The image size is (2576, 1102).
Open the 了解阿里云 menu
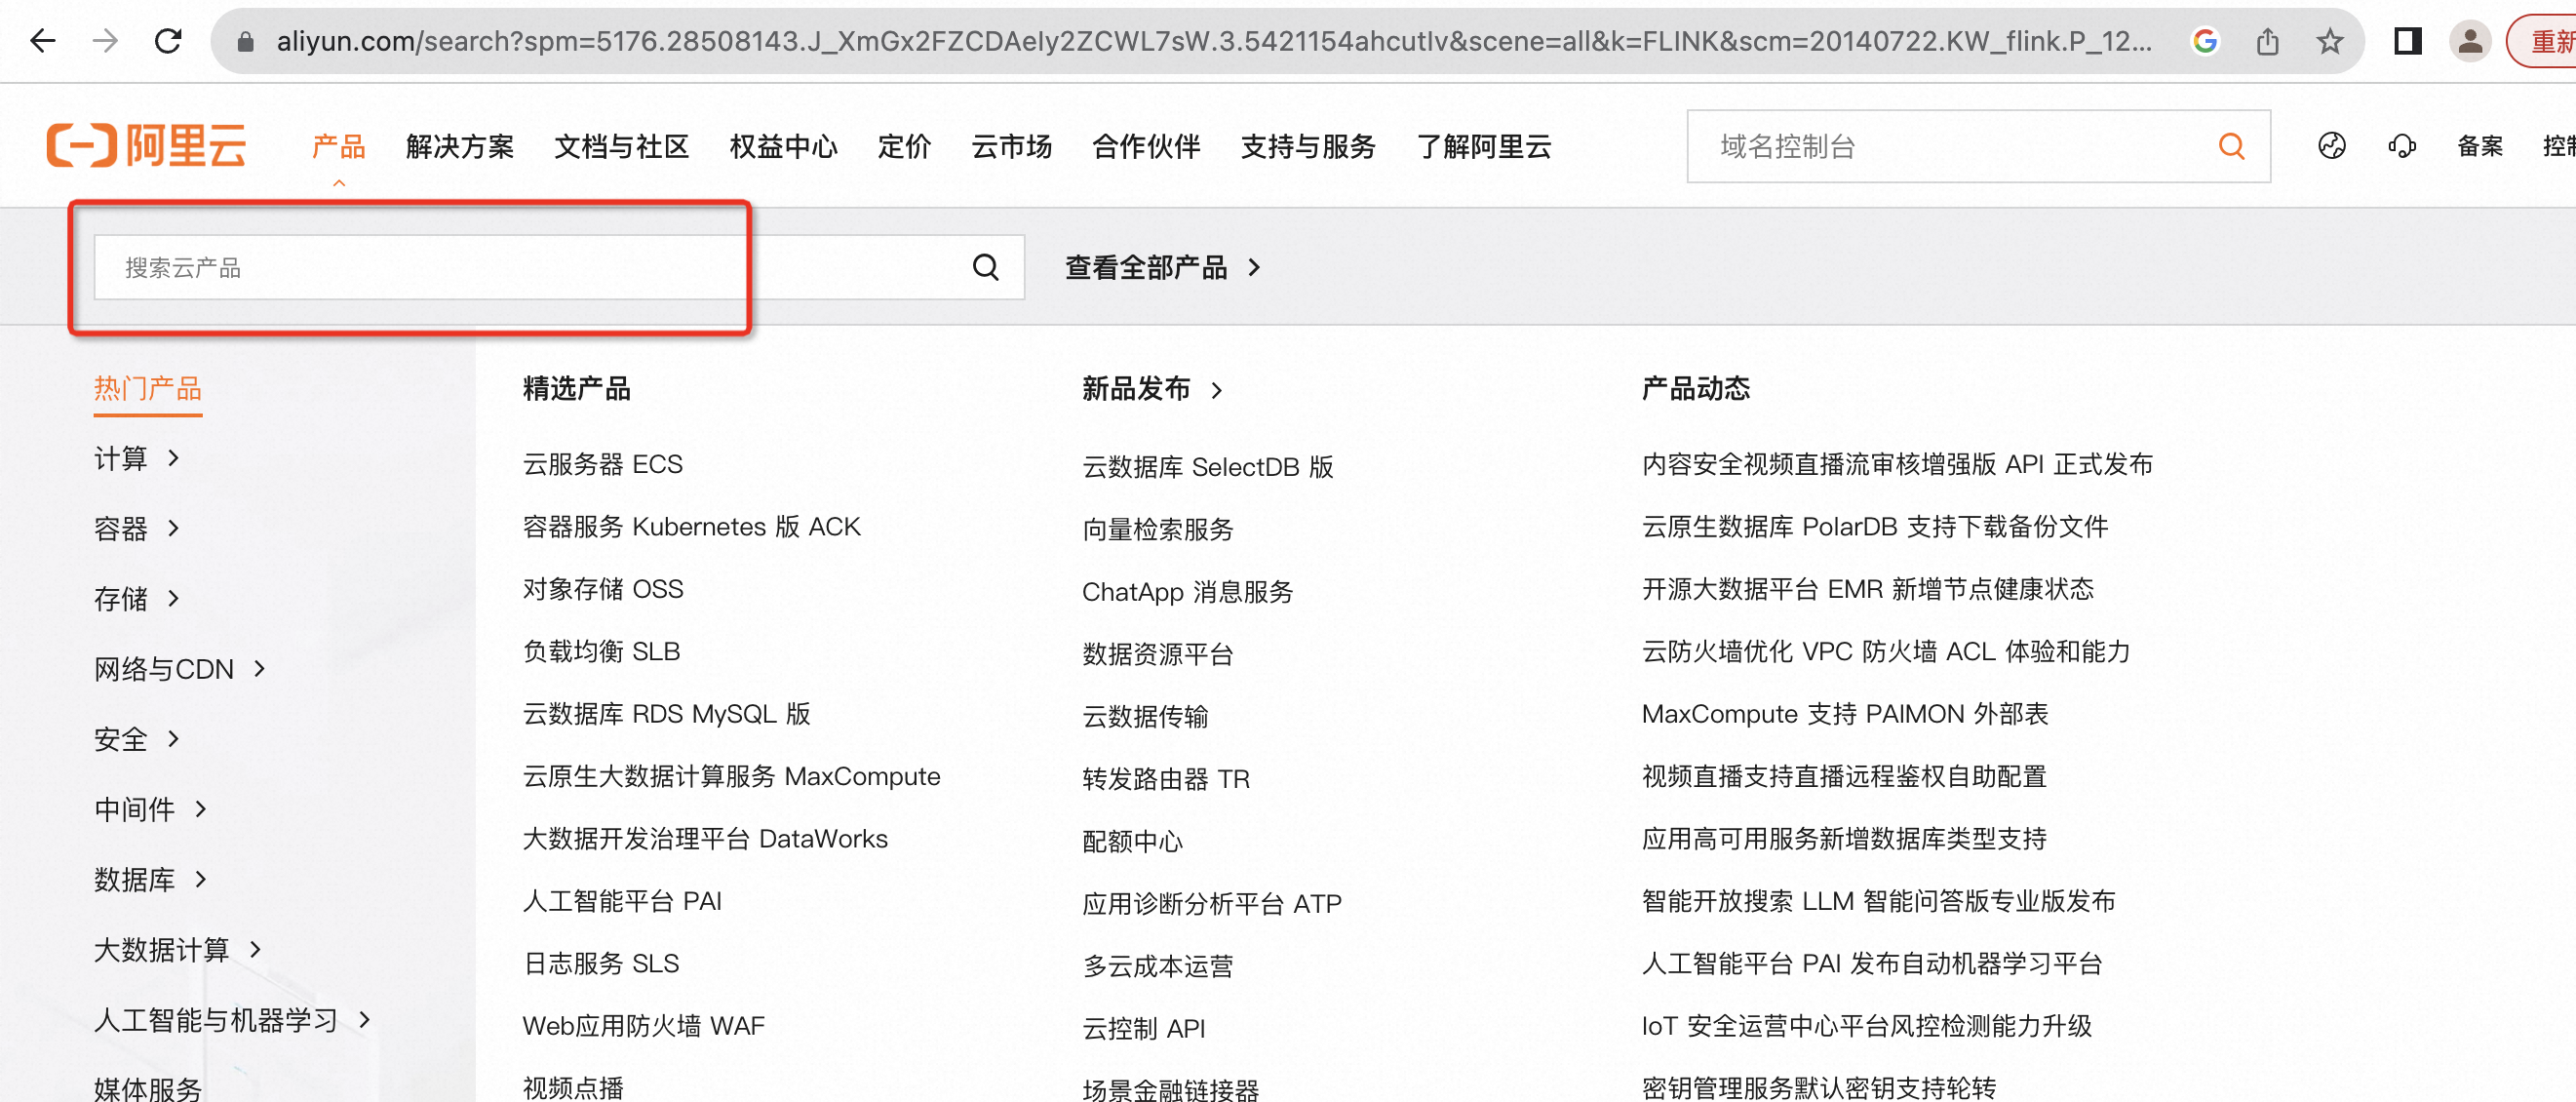point(1483,146)
